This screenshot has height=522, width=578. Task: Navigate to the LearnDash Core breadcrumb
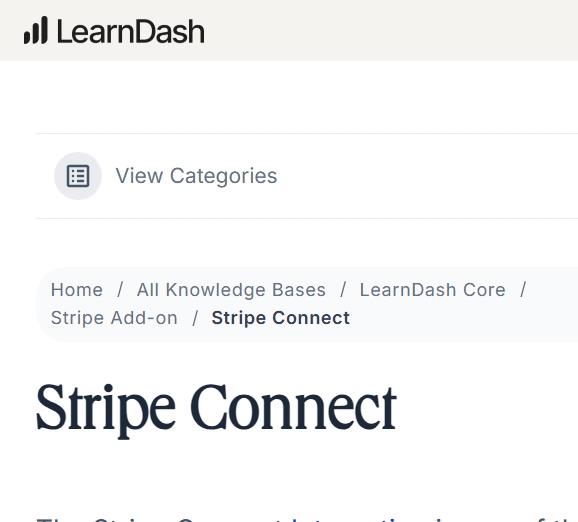point(432,290)
